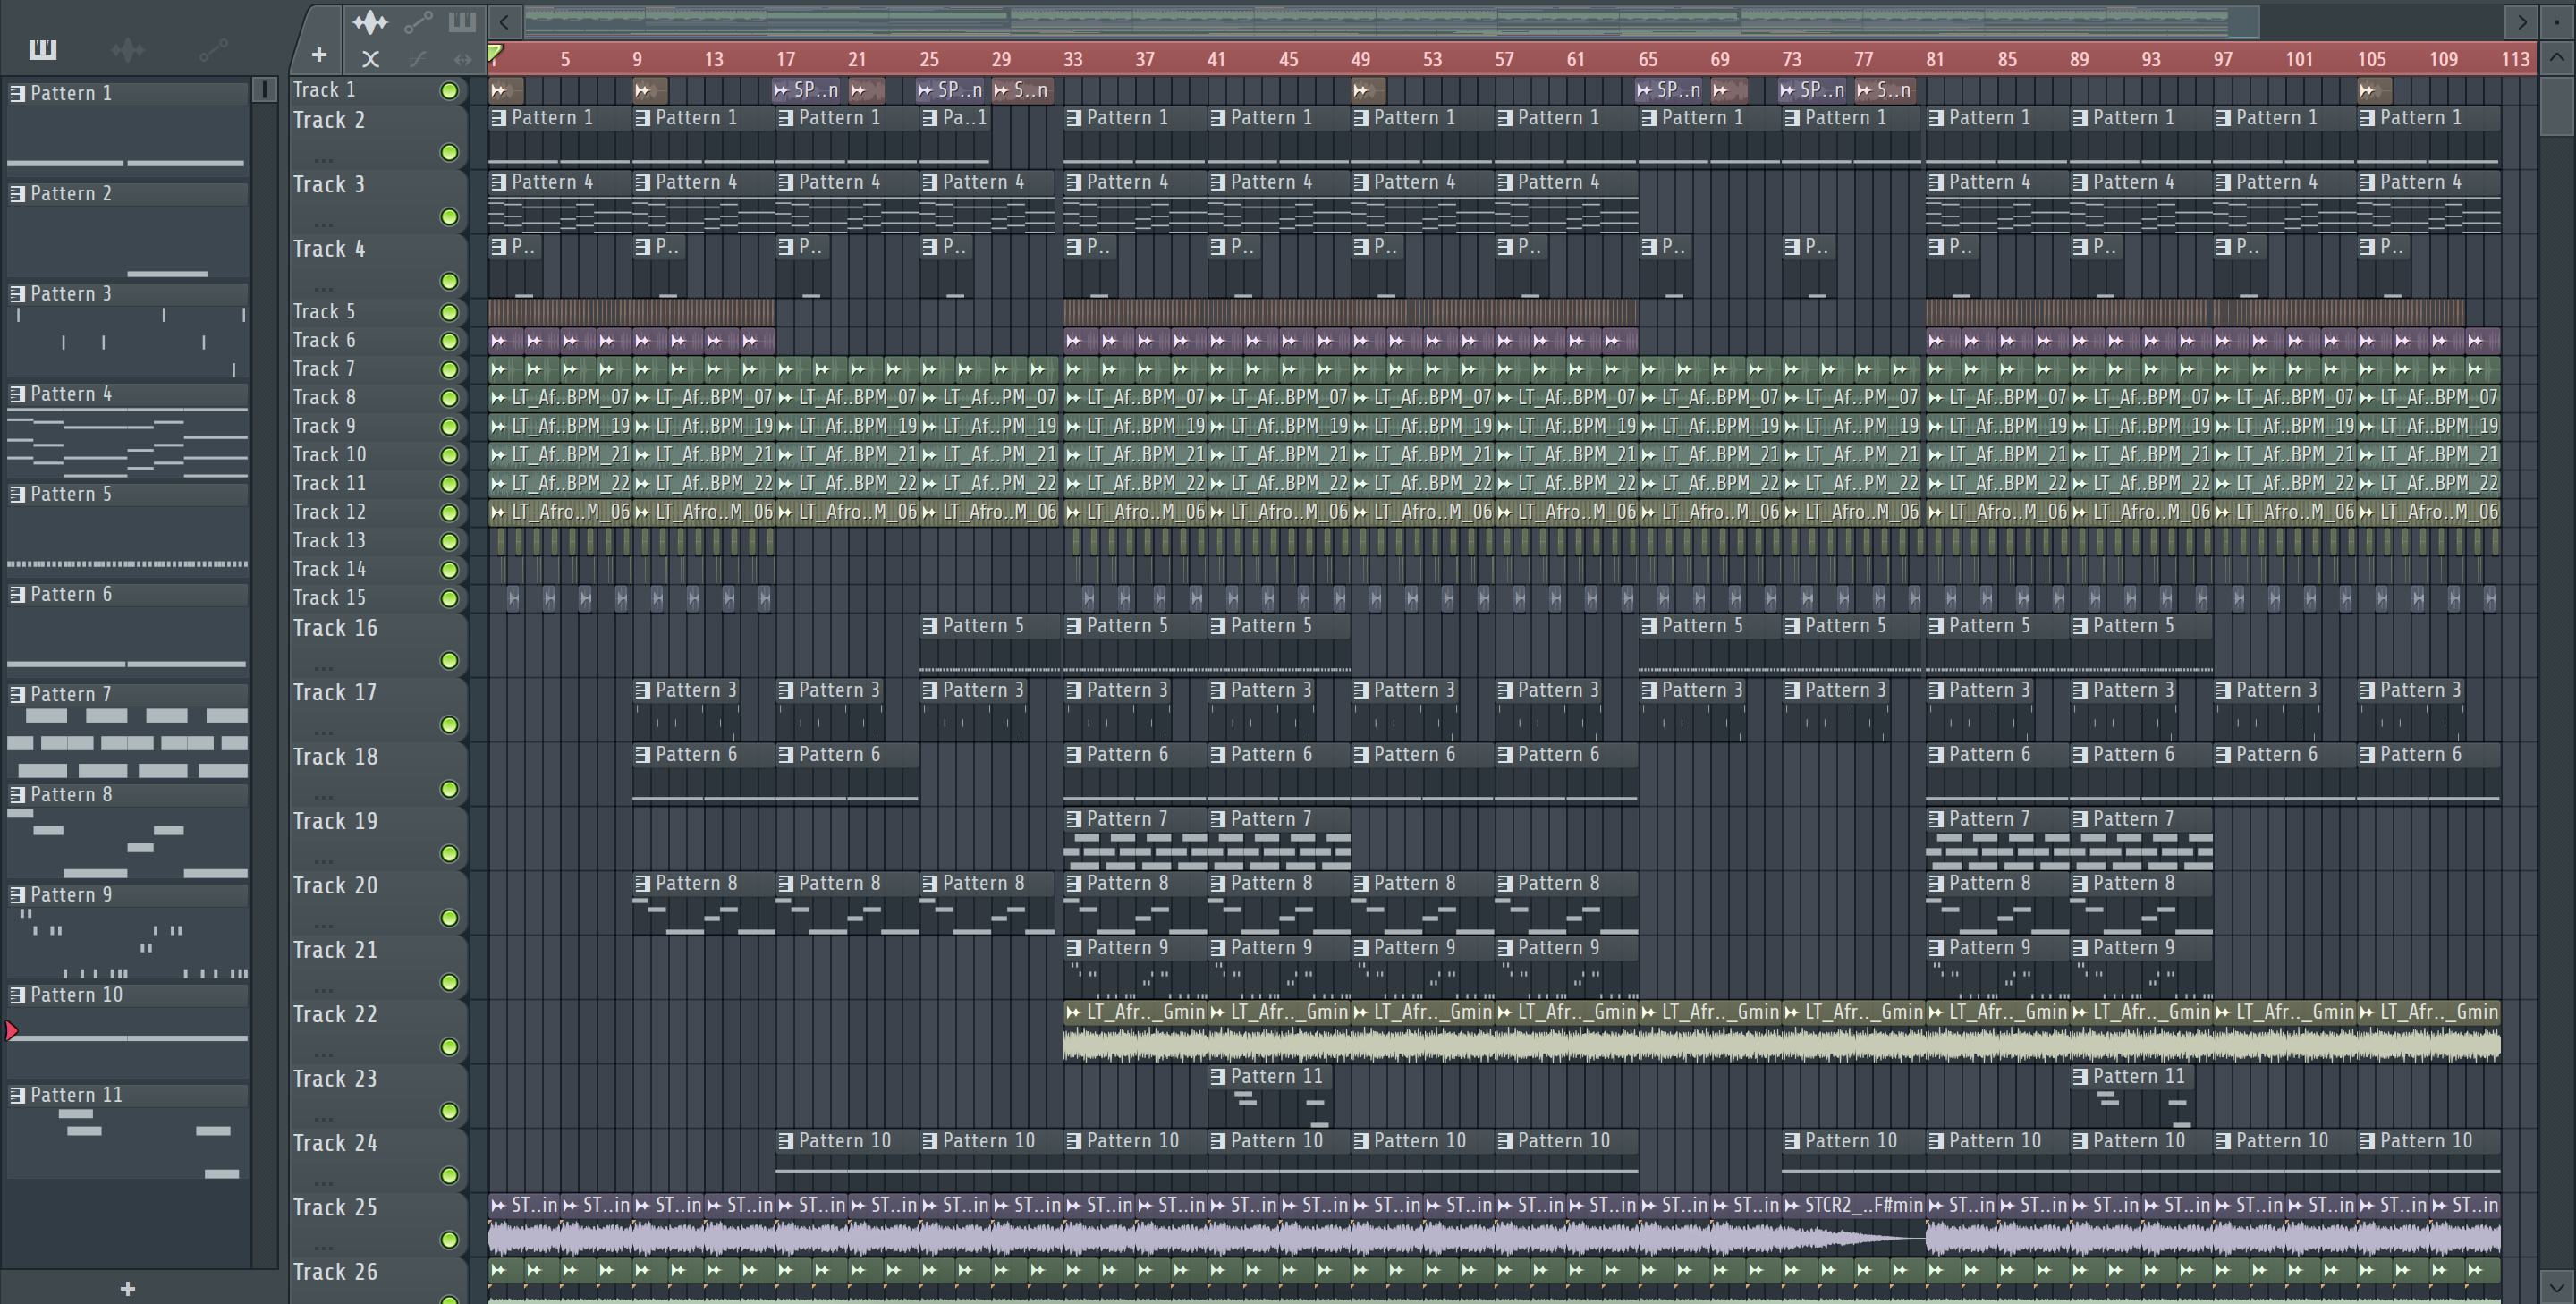Select the Track 21 header name
2576x1304 pixels.
335,950
